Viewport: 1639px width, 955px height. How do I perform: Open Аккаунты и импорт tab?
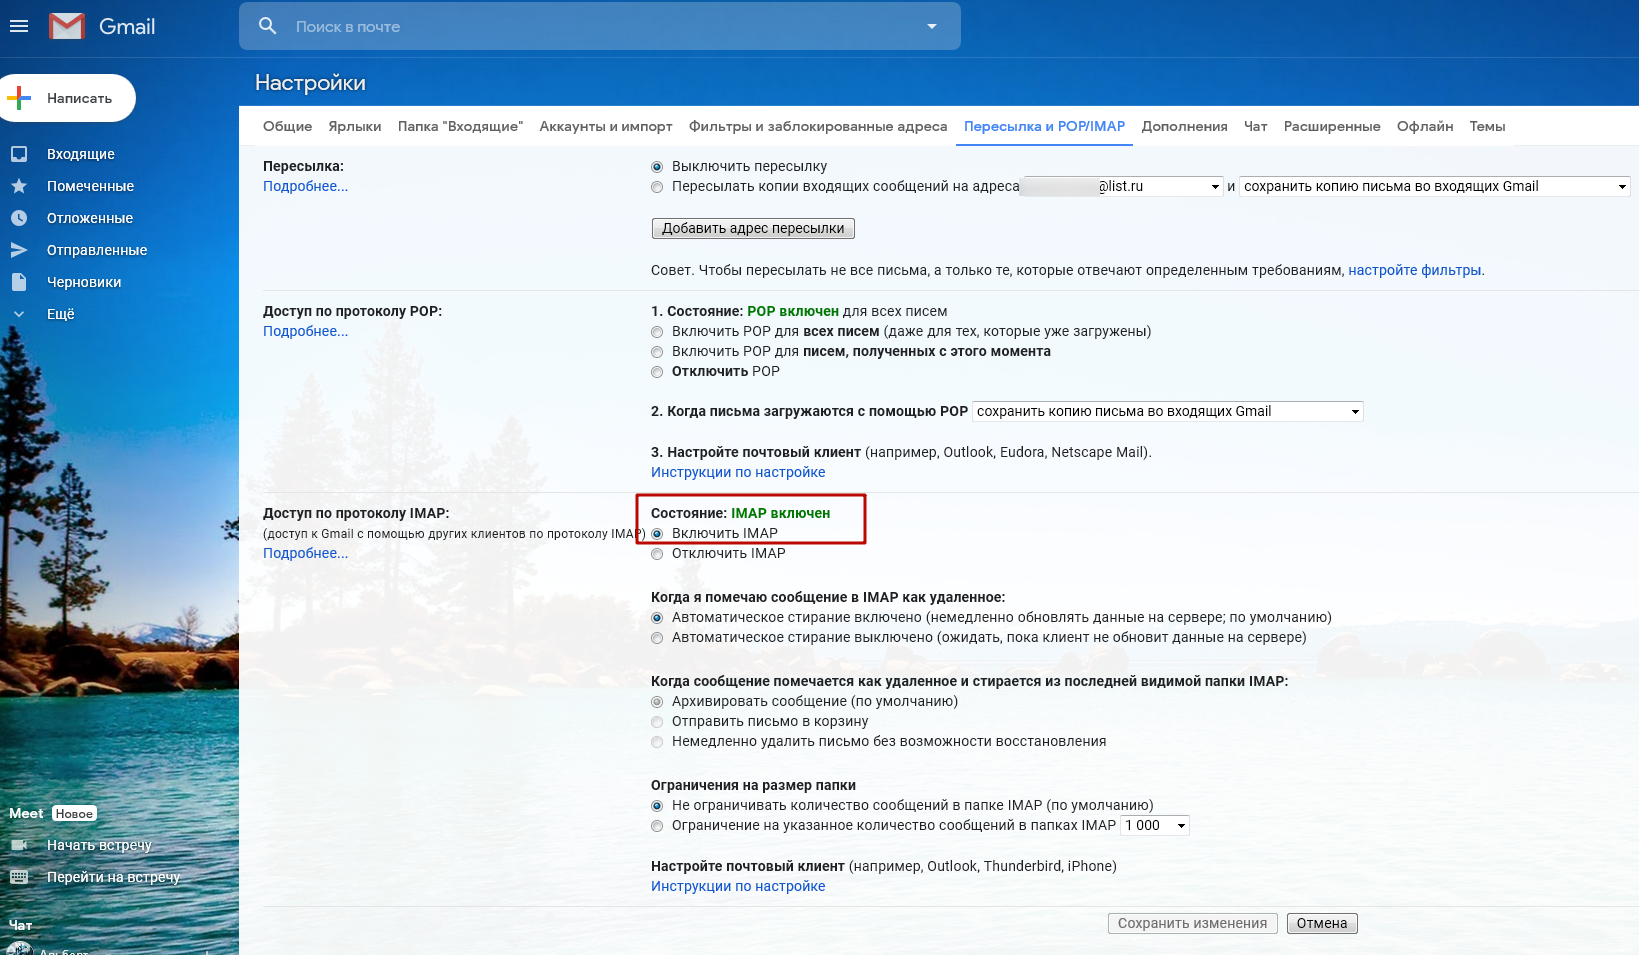coord(606,126)
